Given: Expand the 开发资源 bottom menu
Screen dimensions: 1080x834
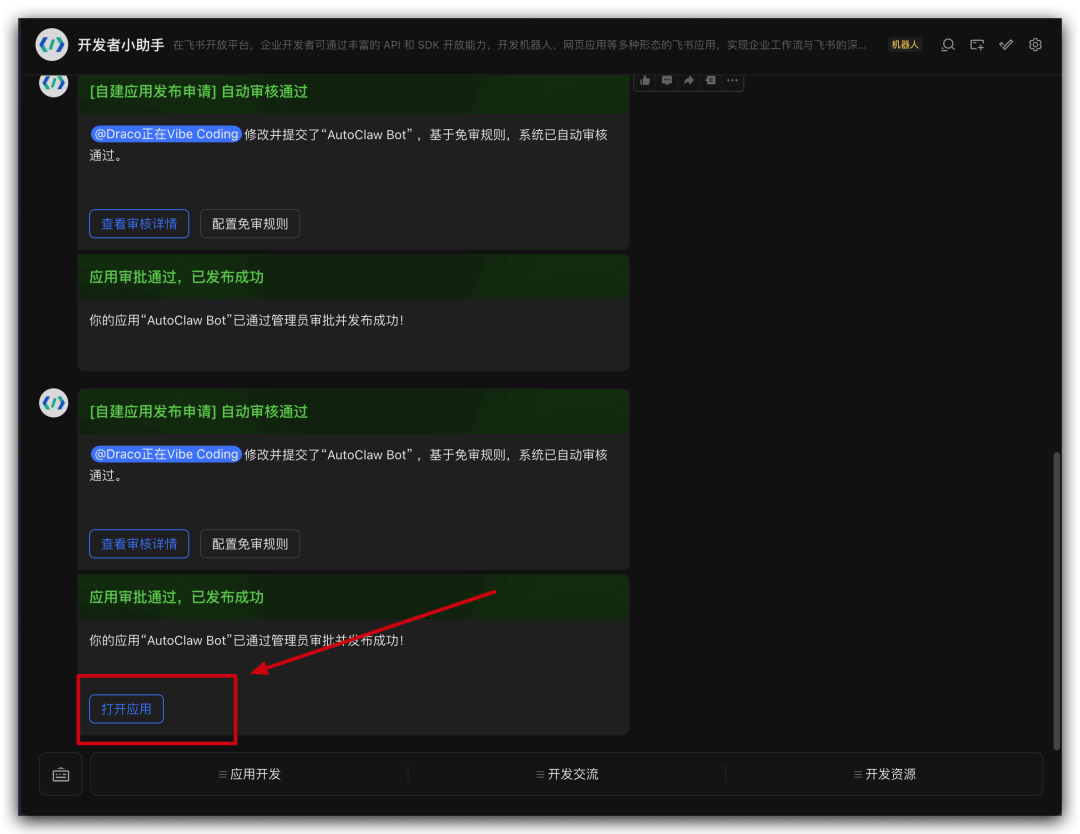Looking at the screenshot, I should [x=884, y=774].
